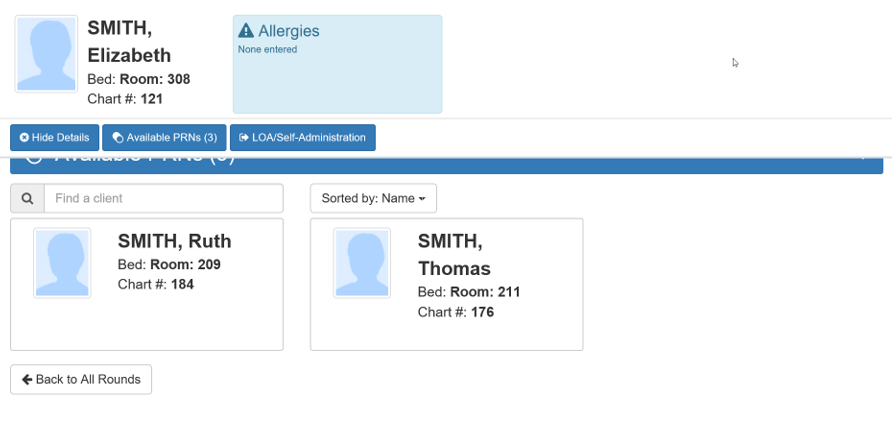Go back to All Rounds
This screenshot has width=893, height=421.
(x=81, y=380)
